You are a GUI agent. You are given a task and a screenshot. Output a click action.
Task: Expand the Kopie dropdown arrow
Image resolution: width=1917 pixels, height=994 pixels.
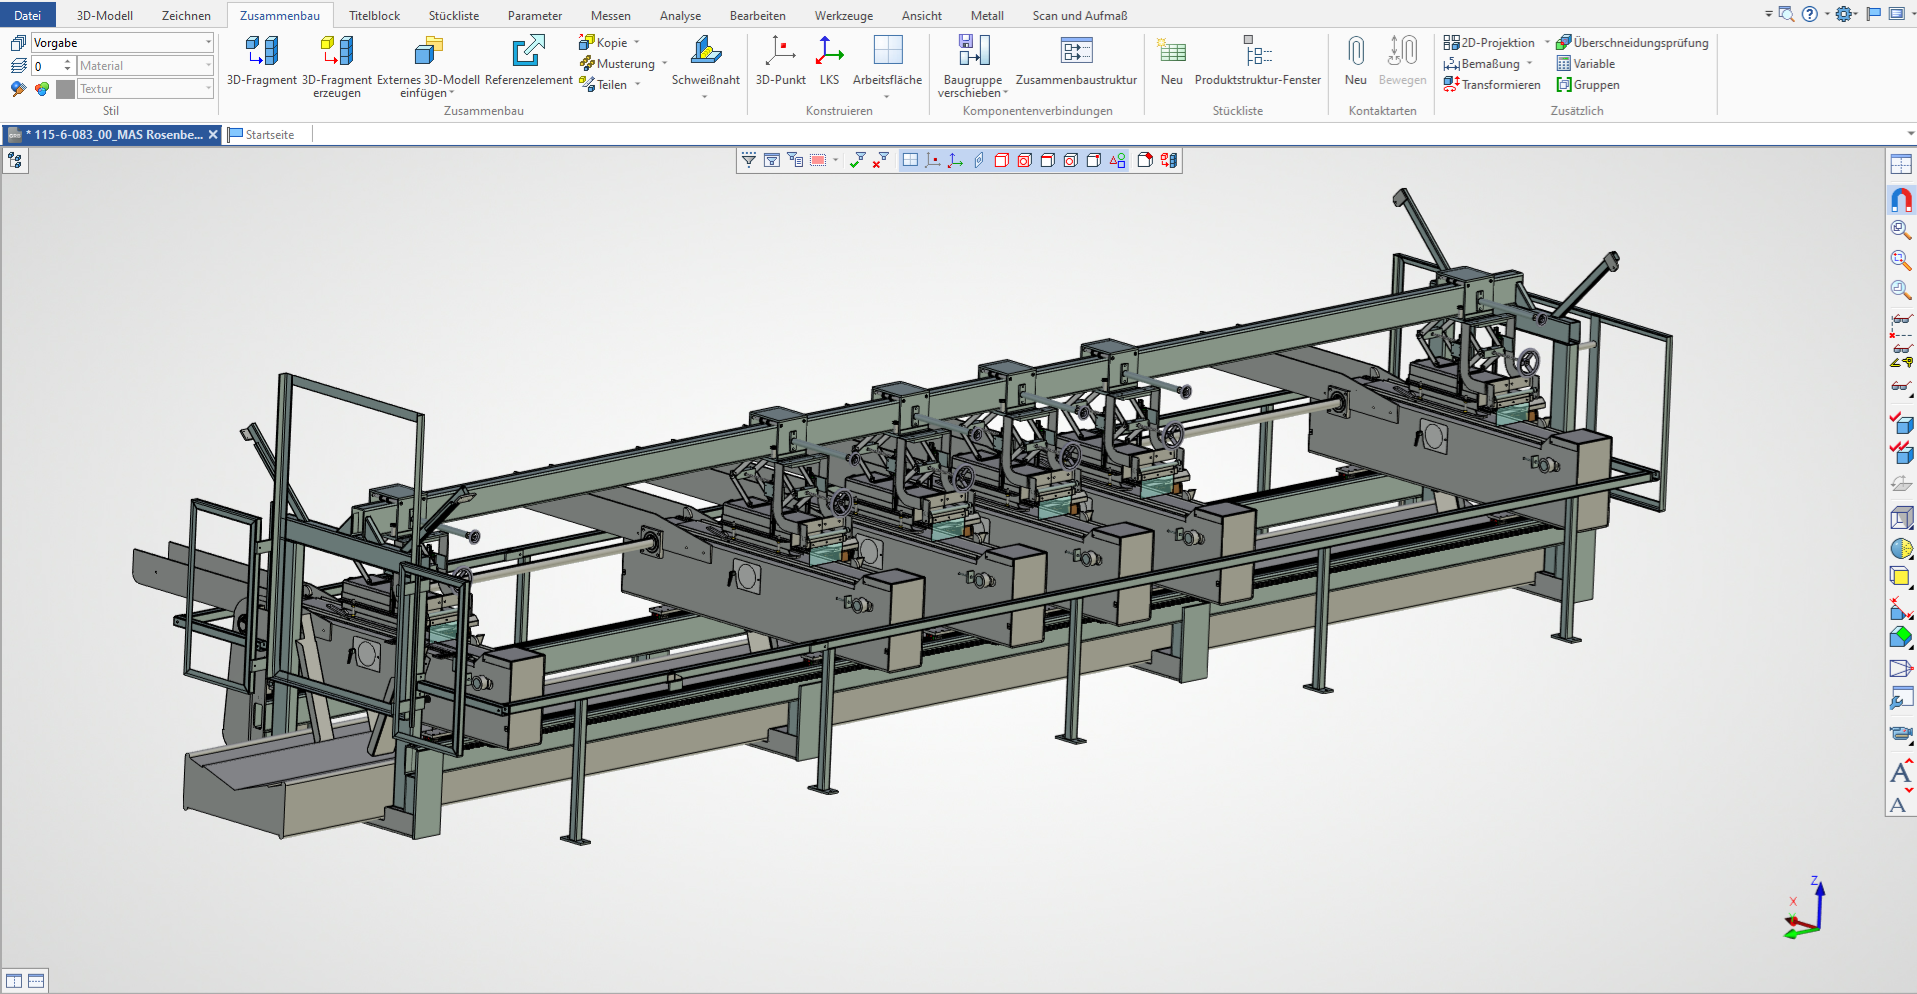pos(637,43)
